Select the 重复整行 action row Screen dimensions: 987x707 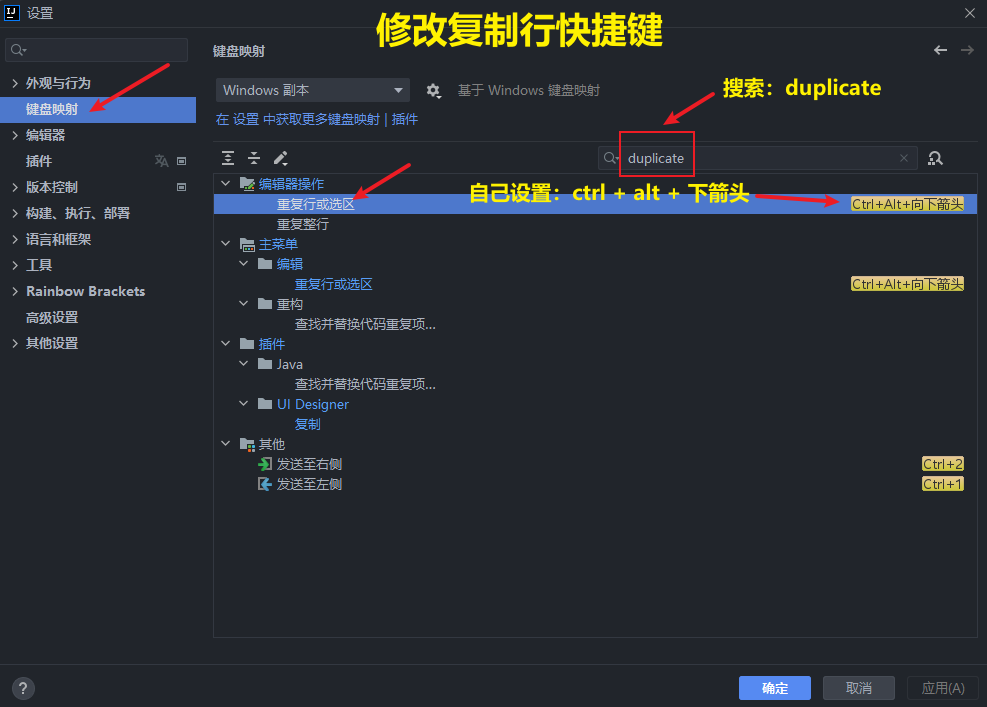pos(303,224)
